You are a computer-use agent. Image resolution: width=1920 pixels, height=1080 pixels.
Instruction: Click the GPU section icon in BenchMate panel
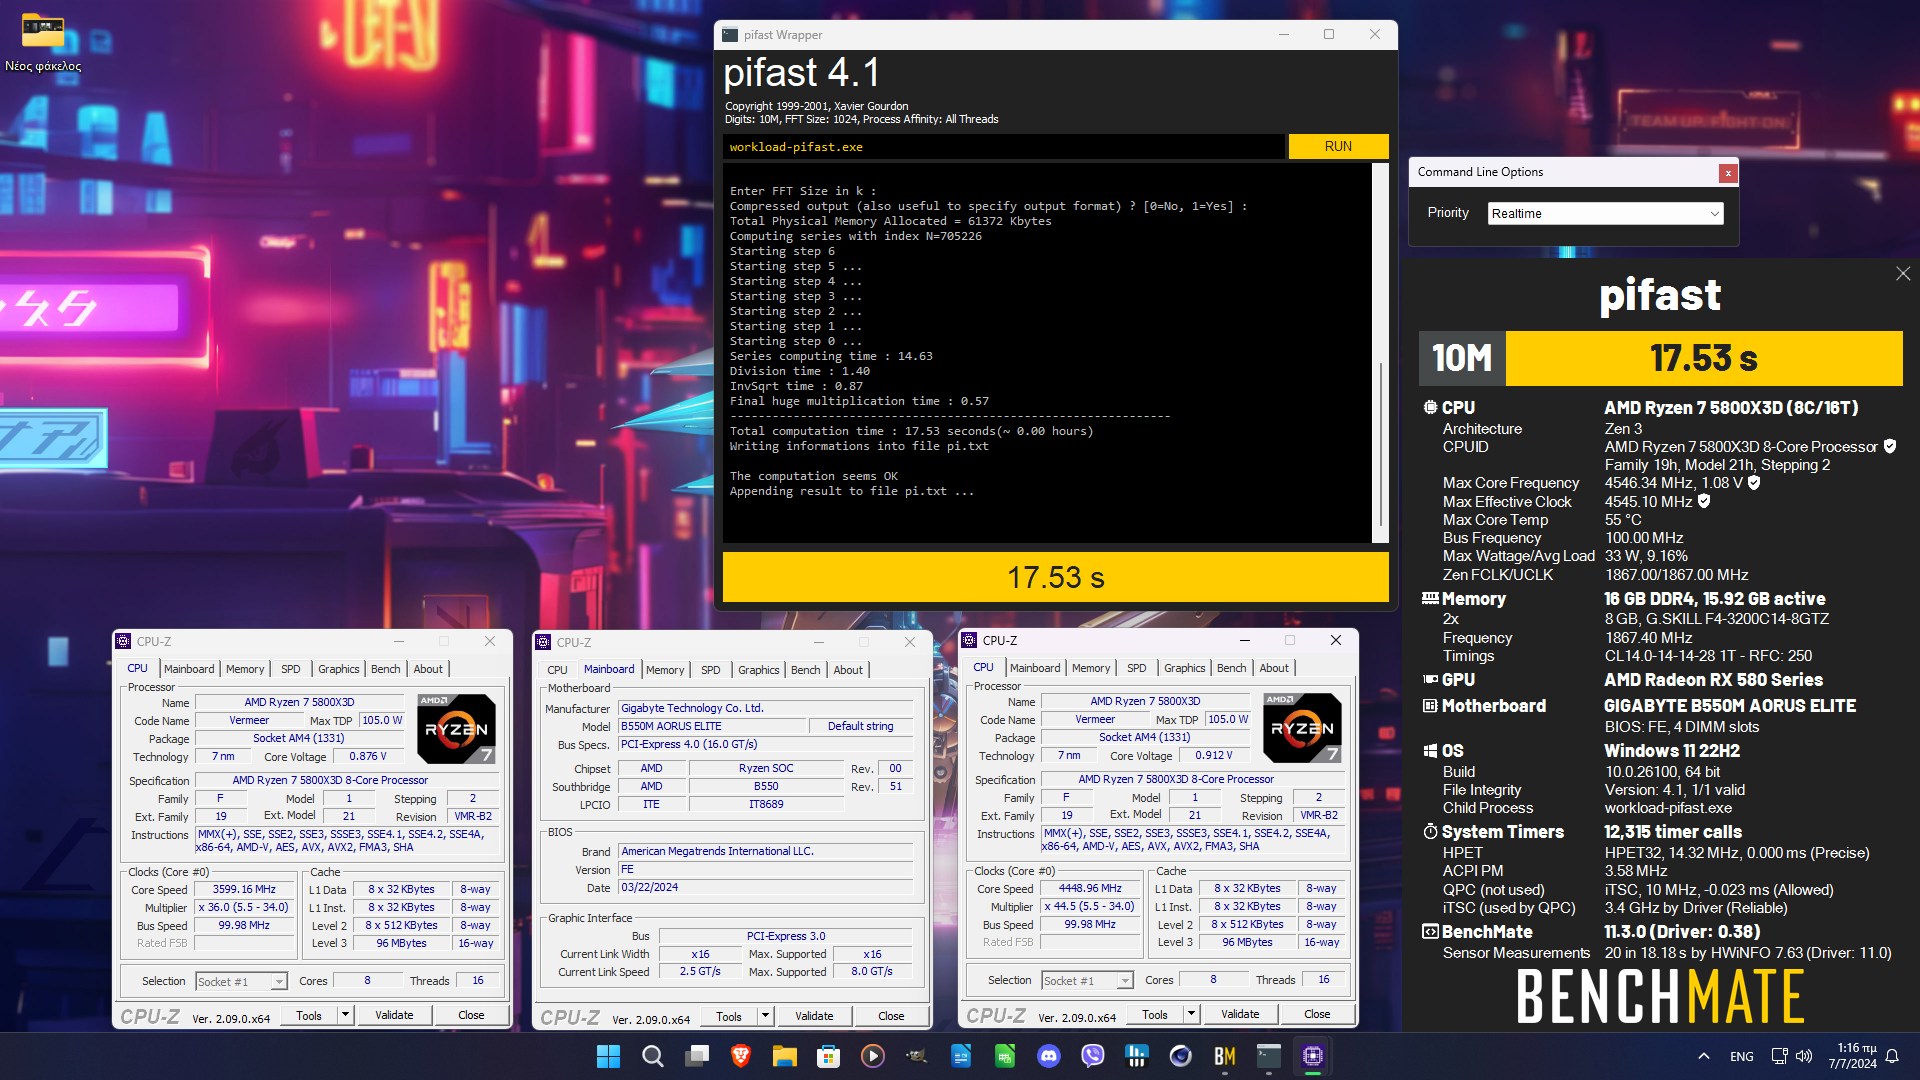(x=1430, y=679)
